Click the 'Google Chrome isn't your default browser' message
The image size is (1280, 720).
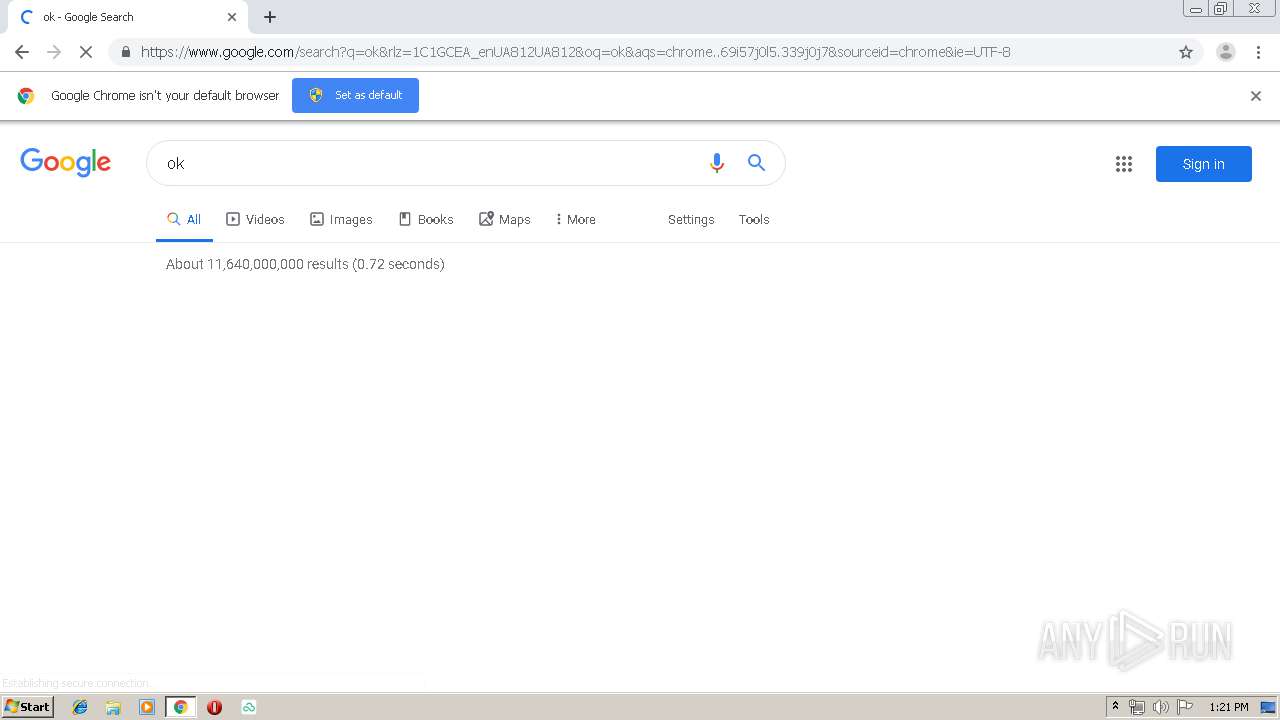click(165, 96)
